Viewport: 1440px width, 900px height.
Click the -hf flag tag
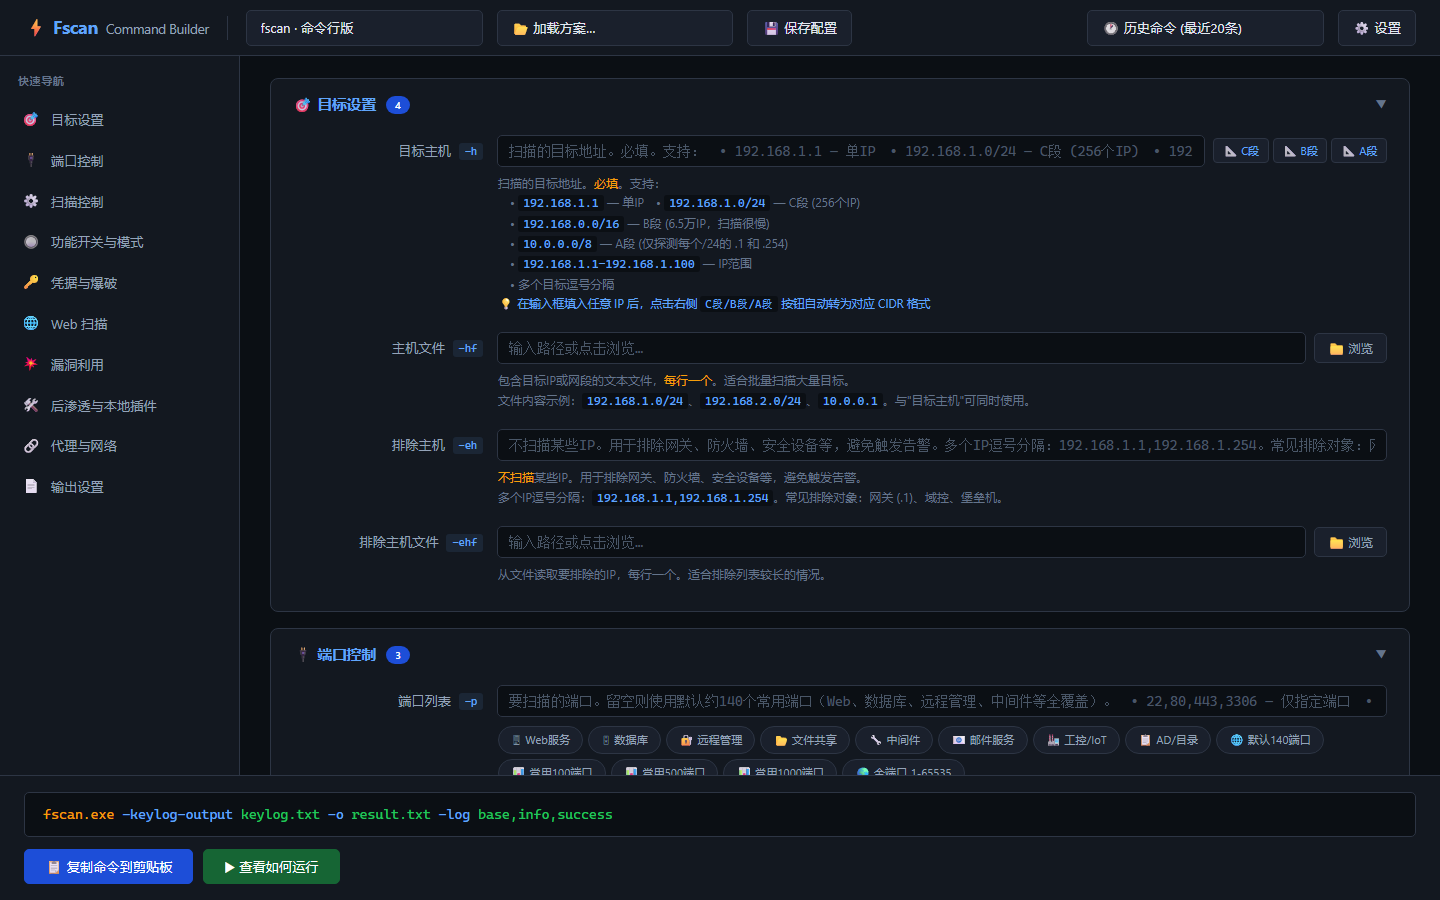coord(468,348)
